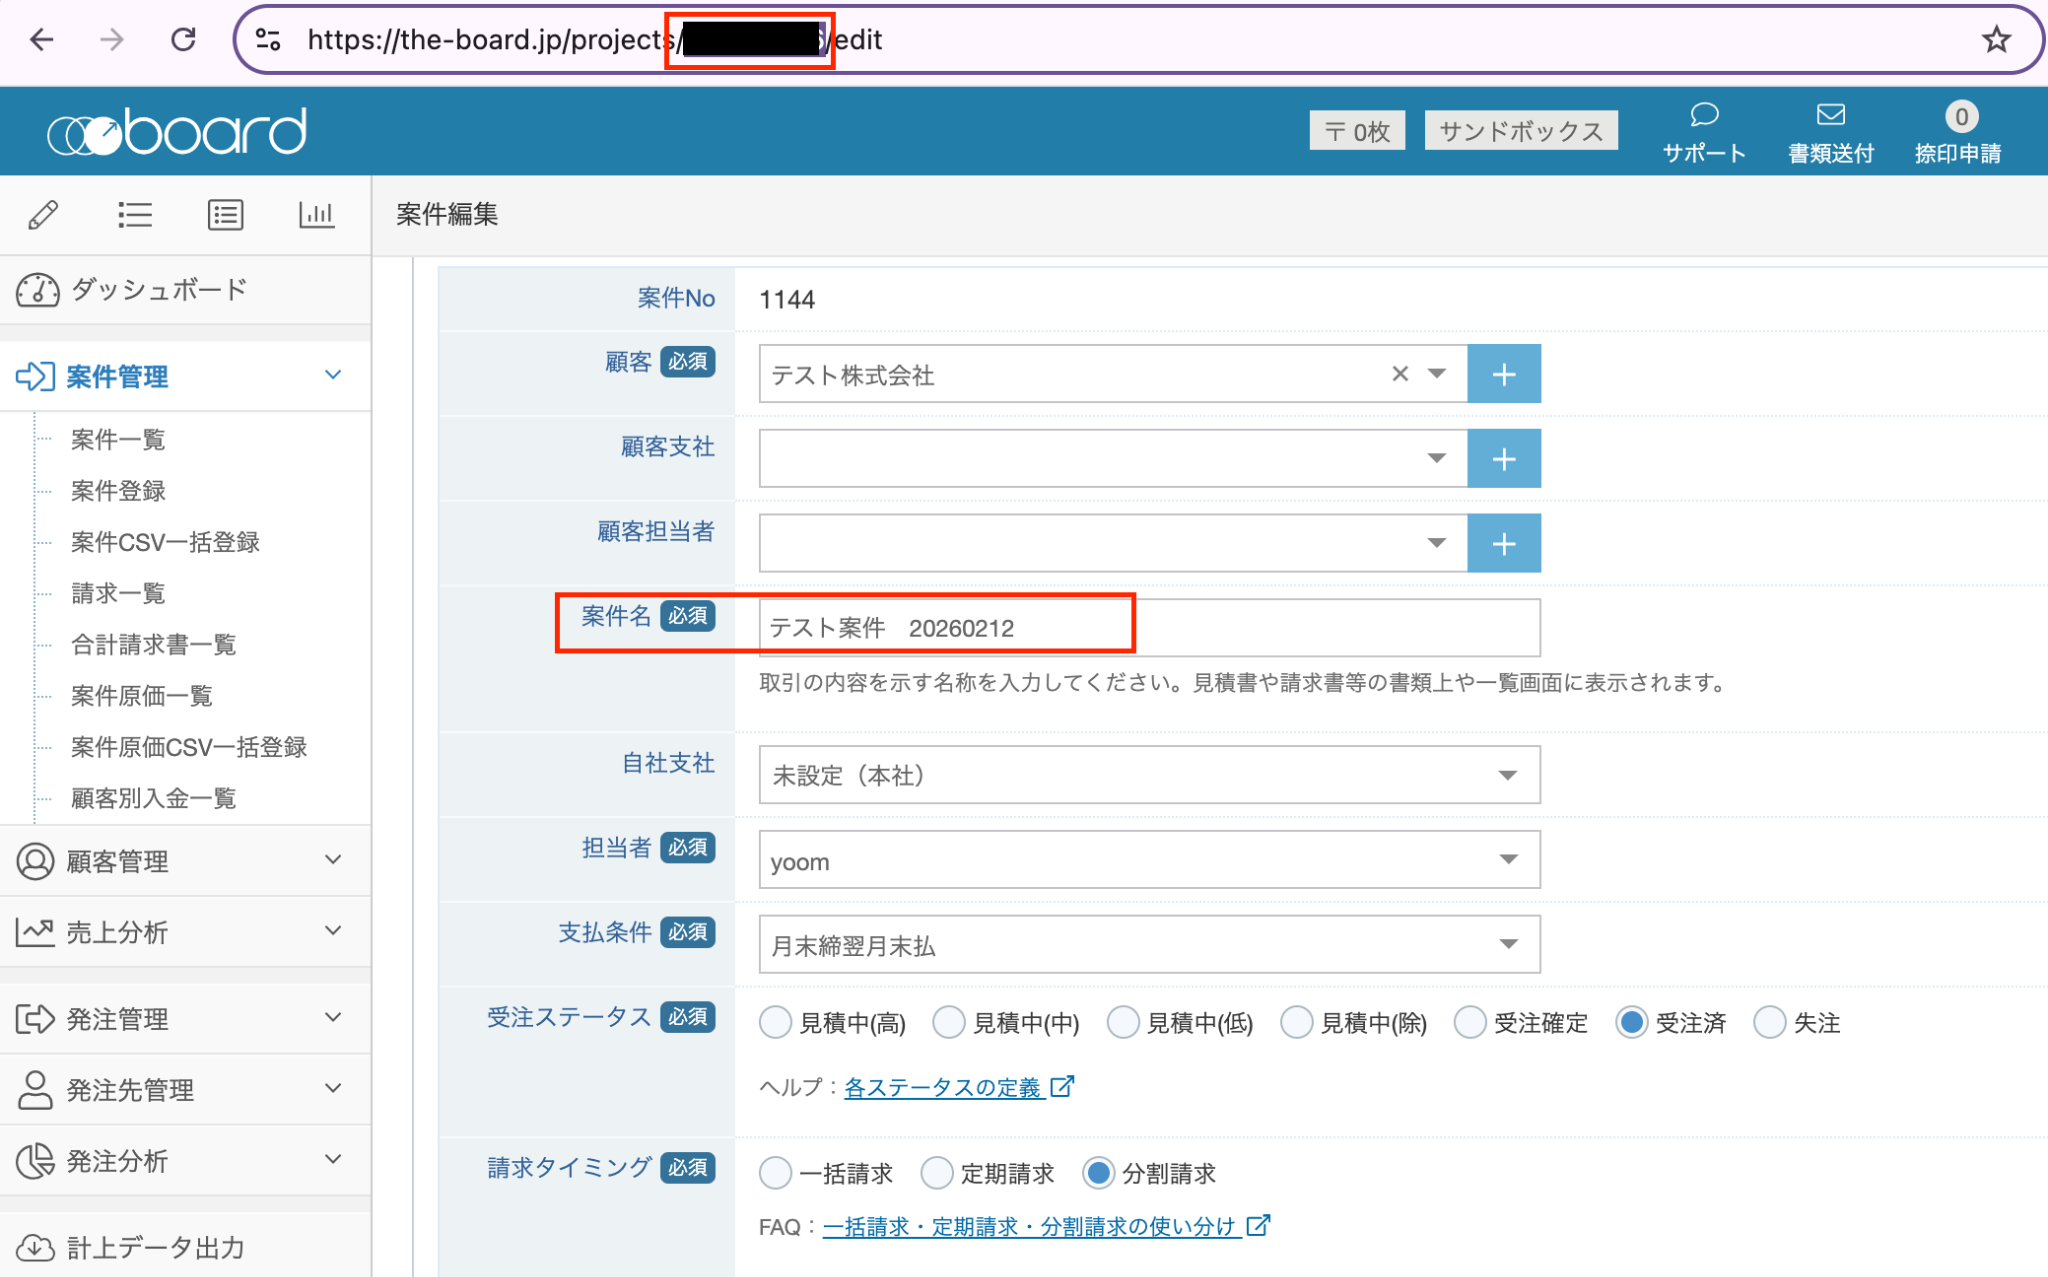Open 書類送付 envelope icon

pyautogui.click(x=1830, y=116)
